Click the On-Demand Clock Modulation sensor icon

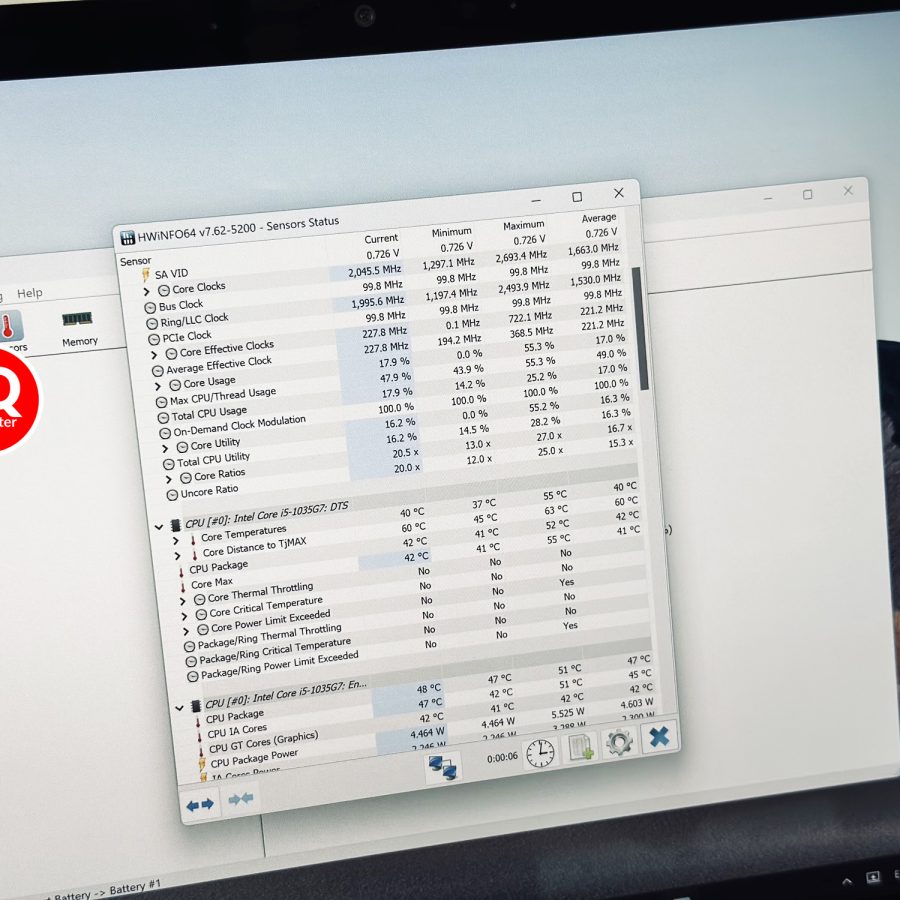tap(165, 433)
